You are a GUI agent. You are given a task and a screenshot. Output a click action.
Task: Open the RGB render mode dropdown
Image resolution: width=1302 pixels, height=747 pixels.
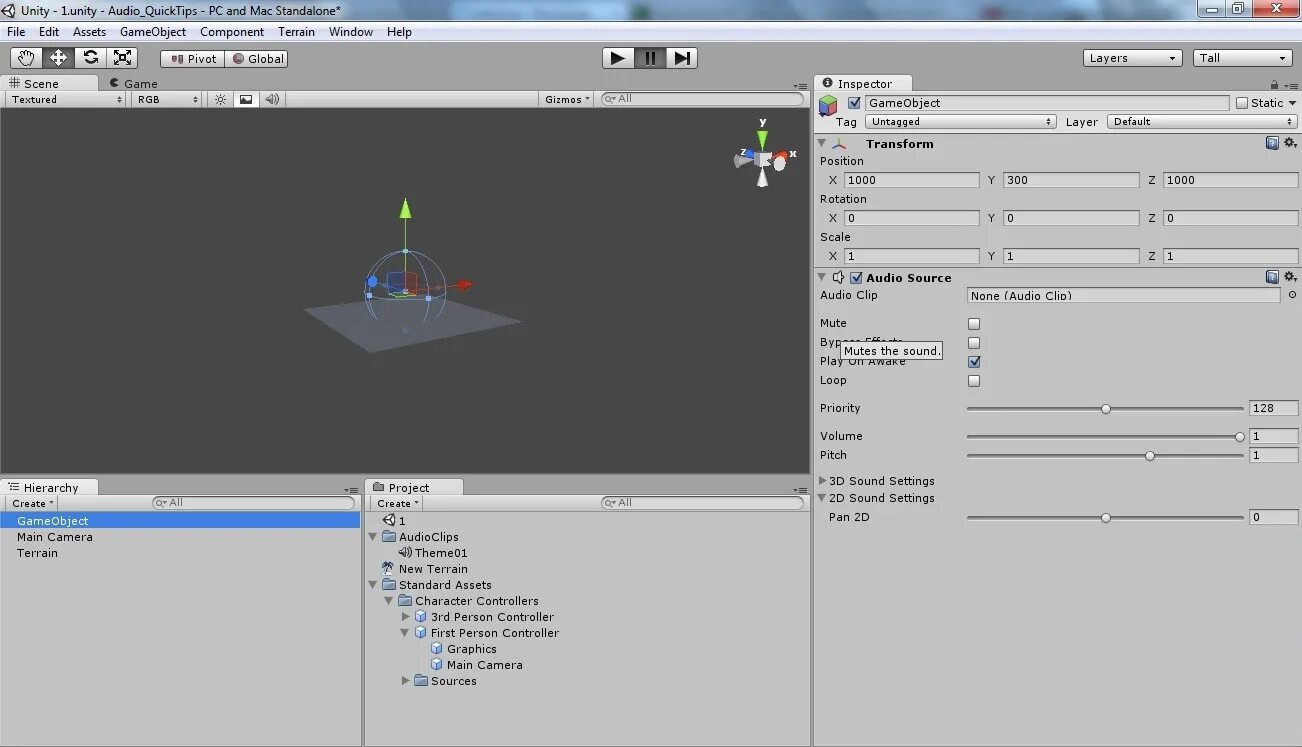coord(168,99)
